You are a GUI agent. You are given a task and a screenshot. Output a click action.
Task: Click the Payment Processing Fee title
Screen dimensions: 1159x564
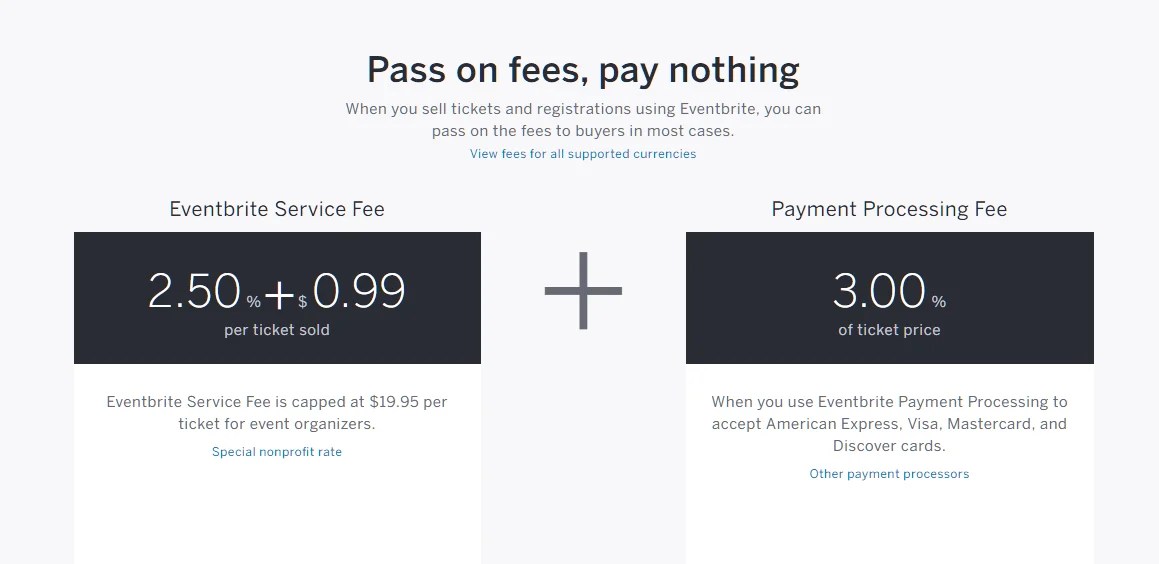889,209
